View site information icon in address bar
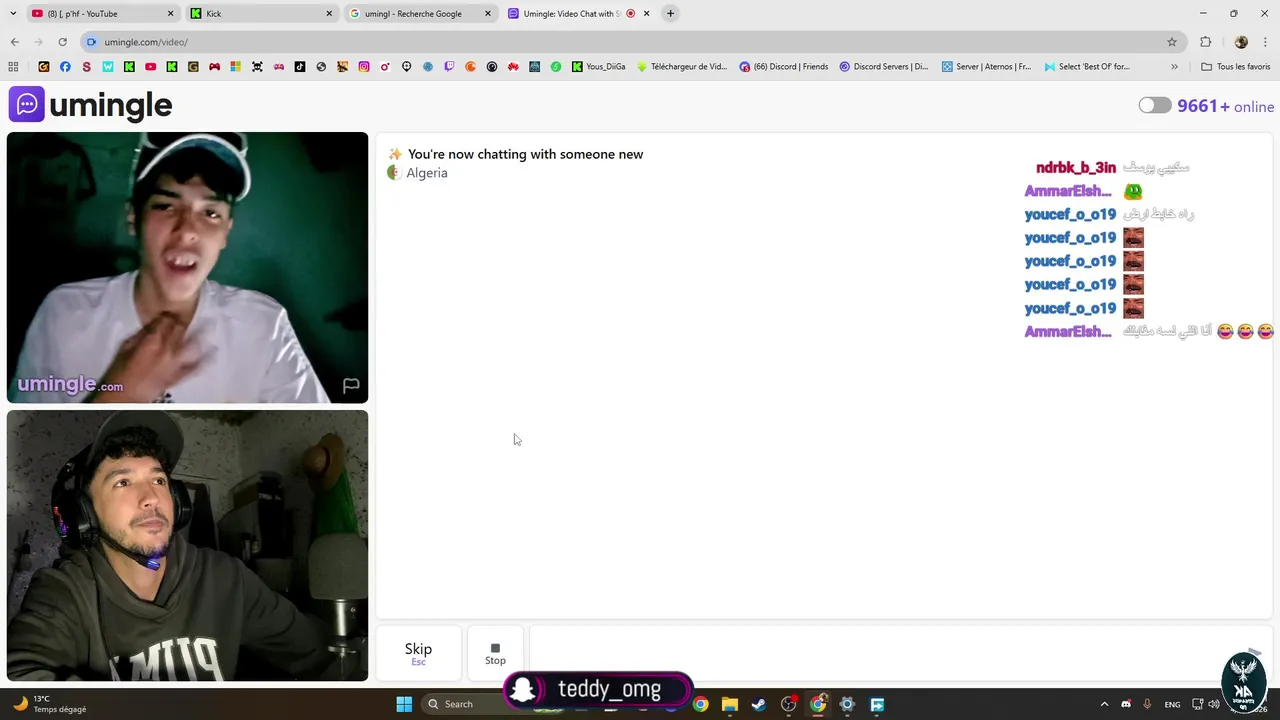Screen dimensions: 1280x720 [x=91, y=42]
